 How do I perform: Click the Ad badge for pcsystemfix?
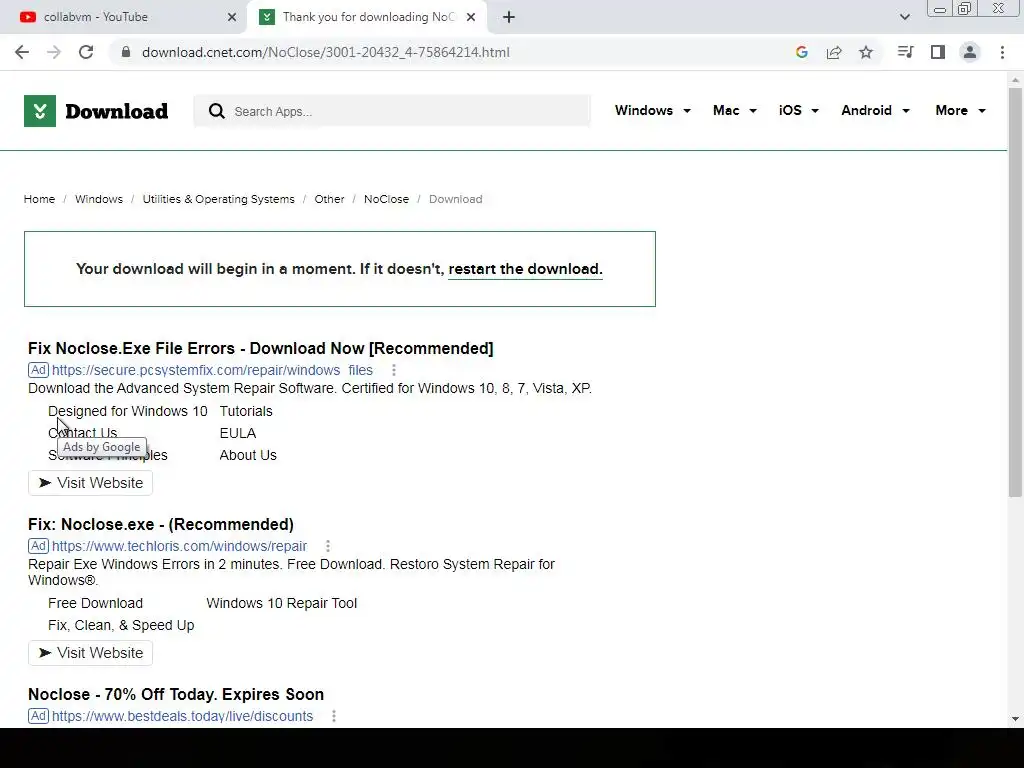point(39,370)
